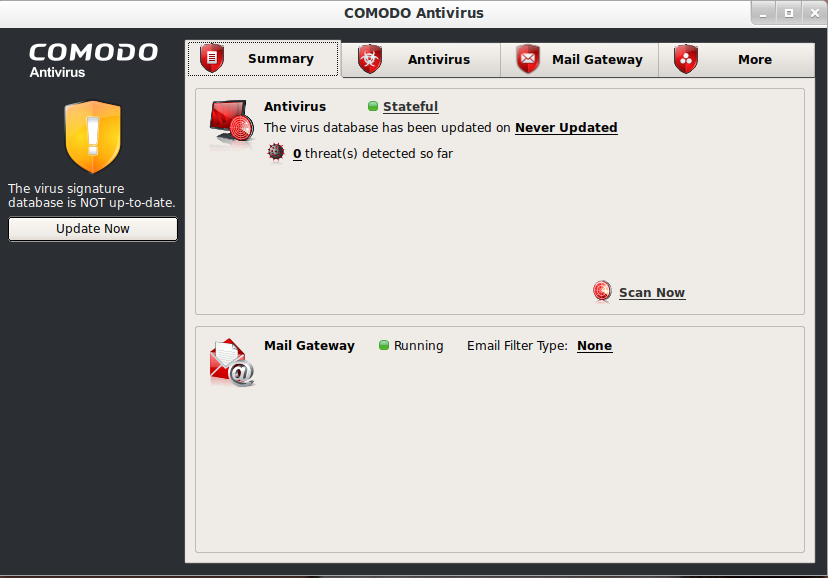Minimize the COMODO Antivirus window
The height and width of the screenshot is (578, 828).
(763, 13)
